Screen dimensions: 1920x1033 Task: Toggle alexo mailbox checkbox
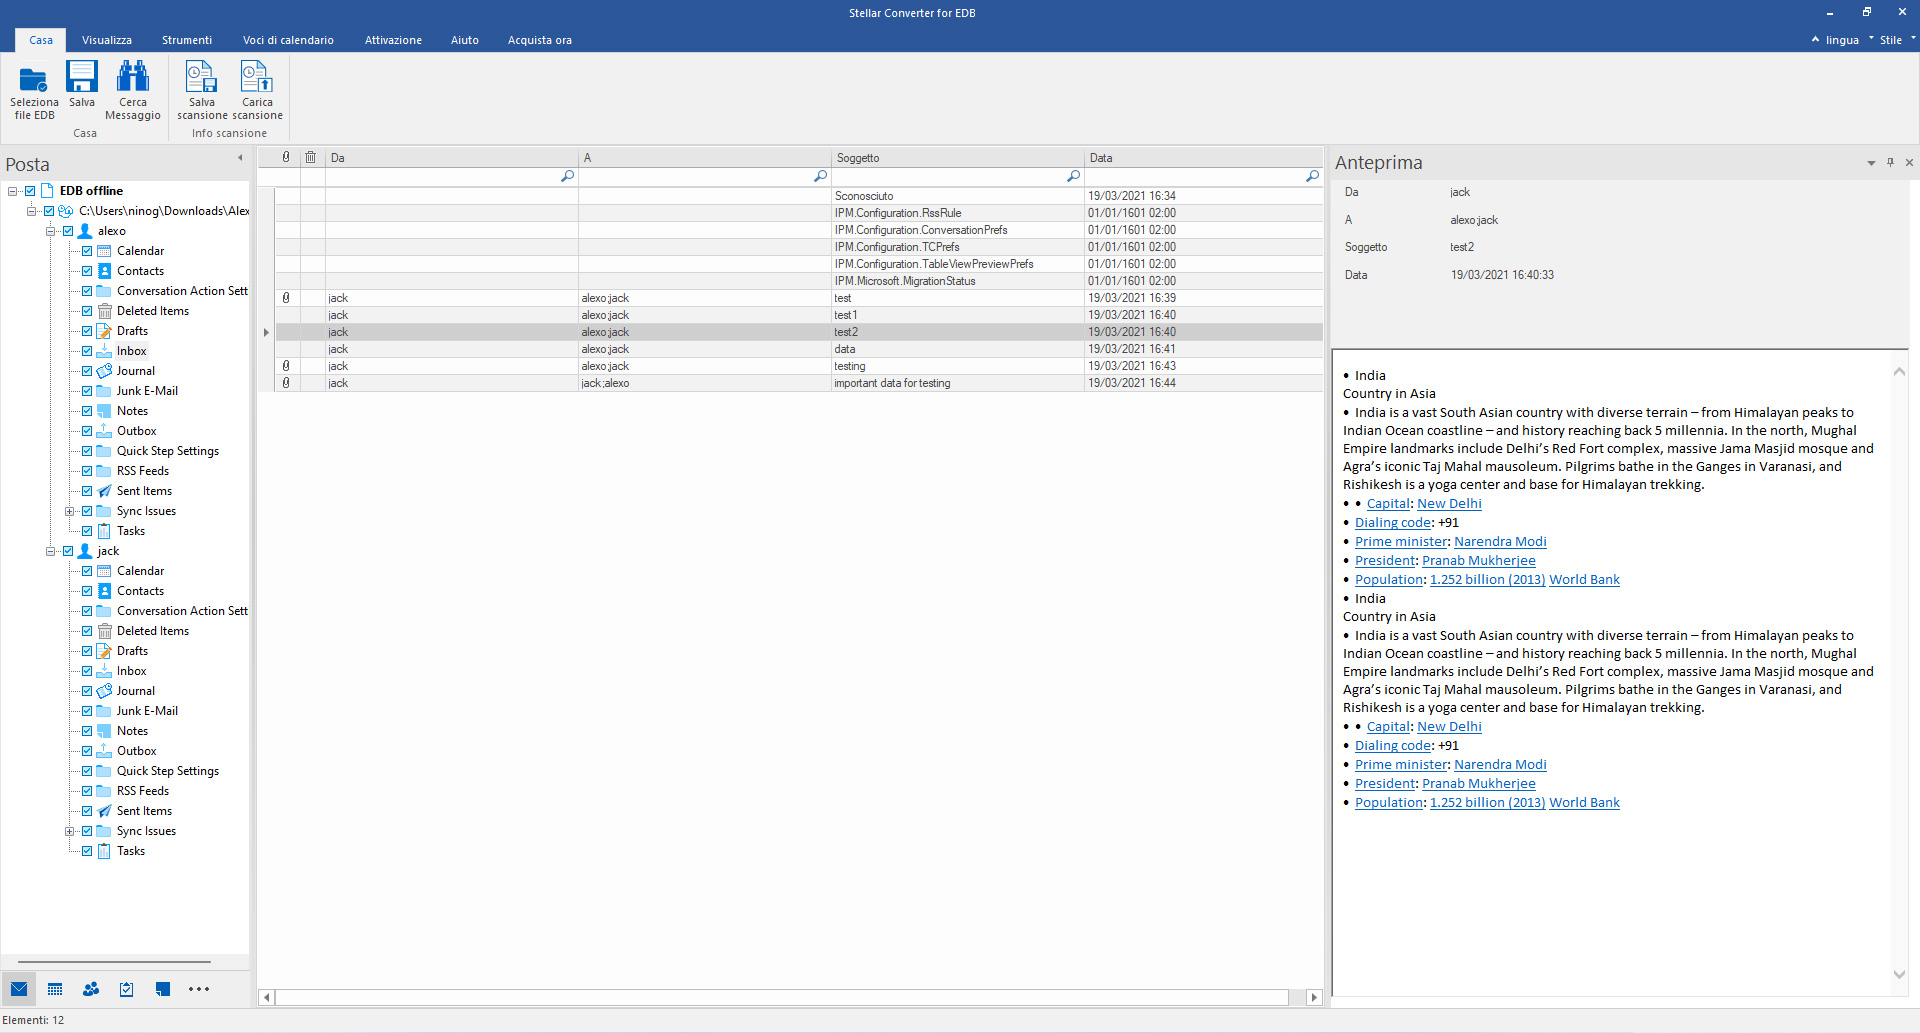[68, 231]
